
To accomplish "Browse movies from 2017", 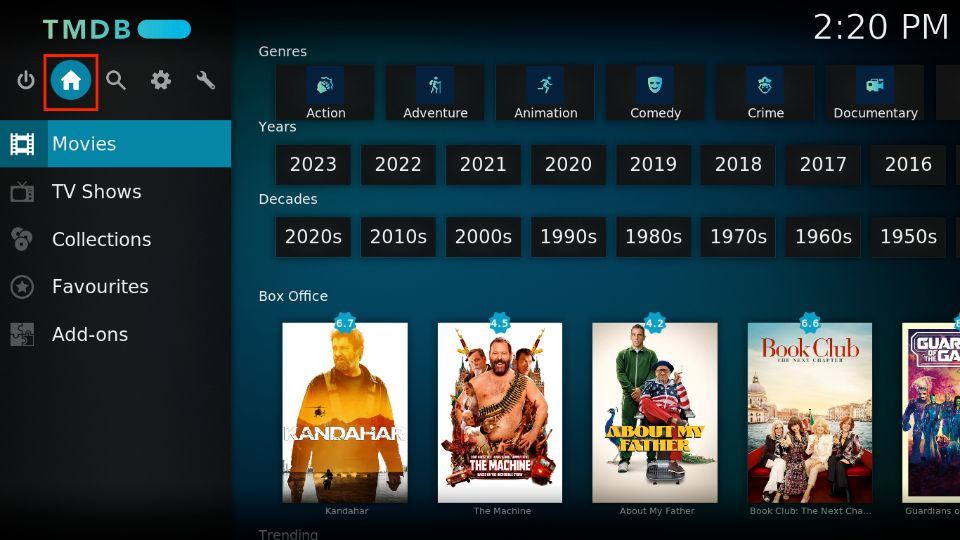I will (x=823, y=165).
